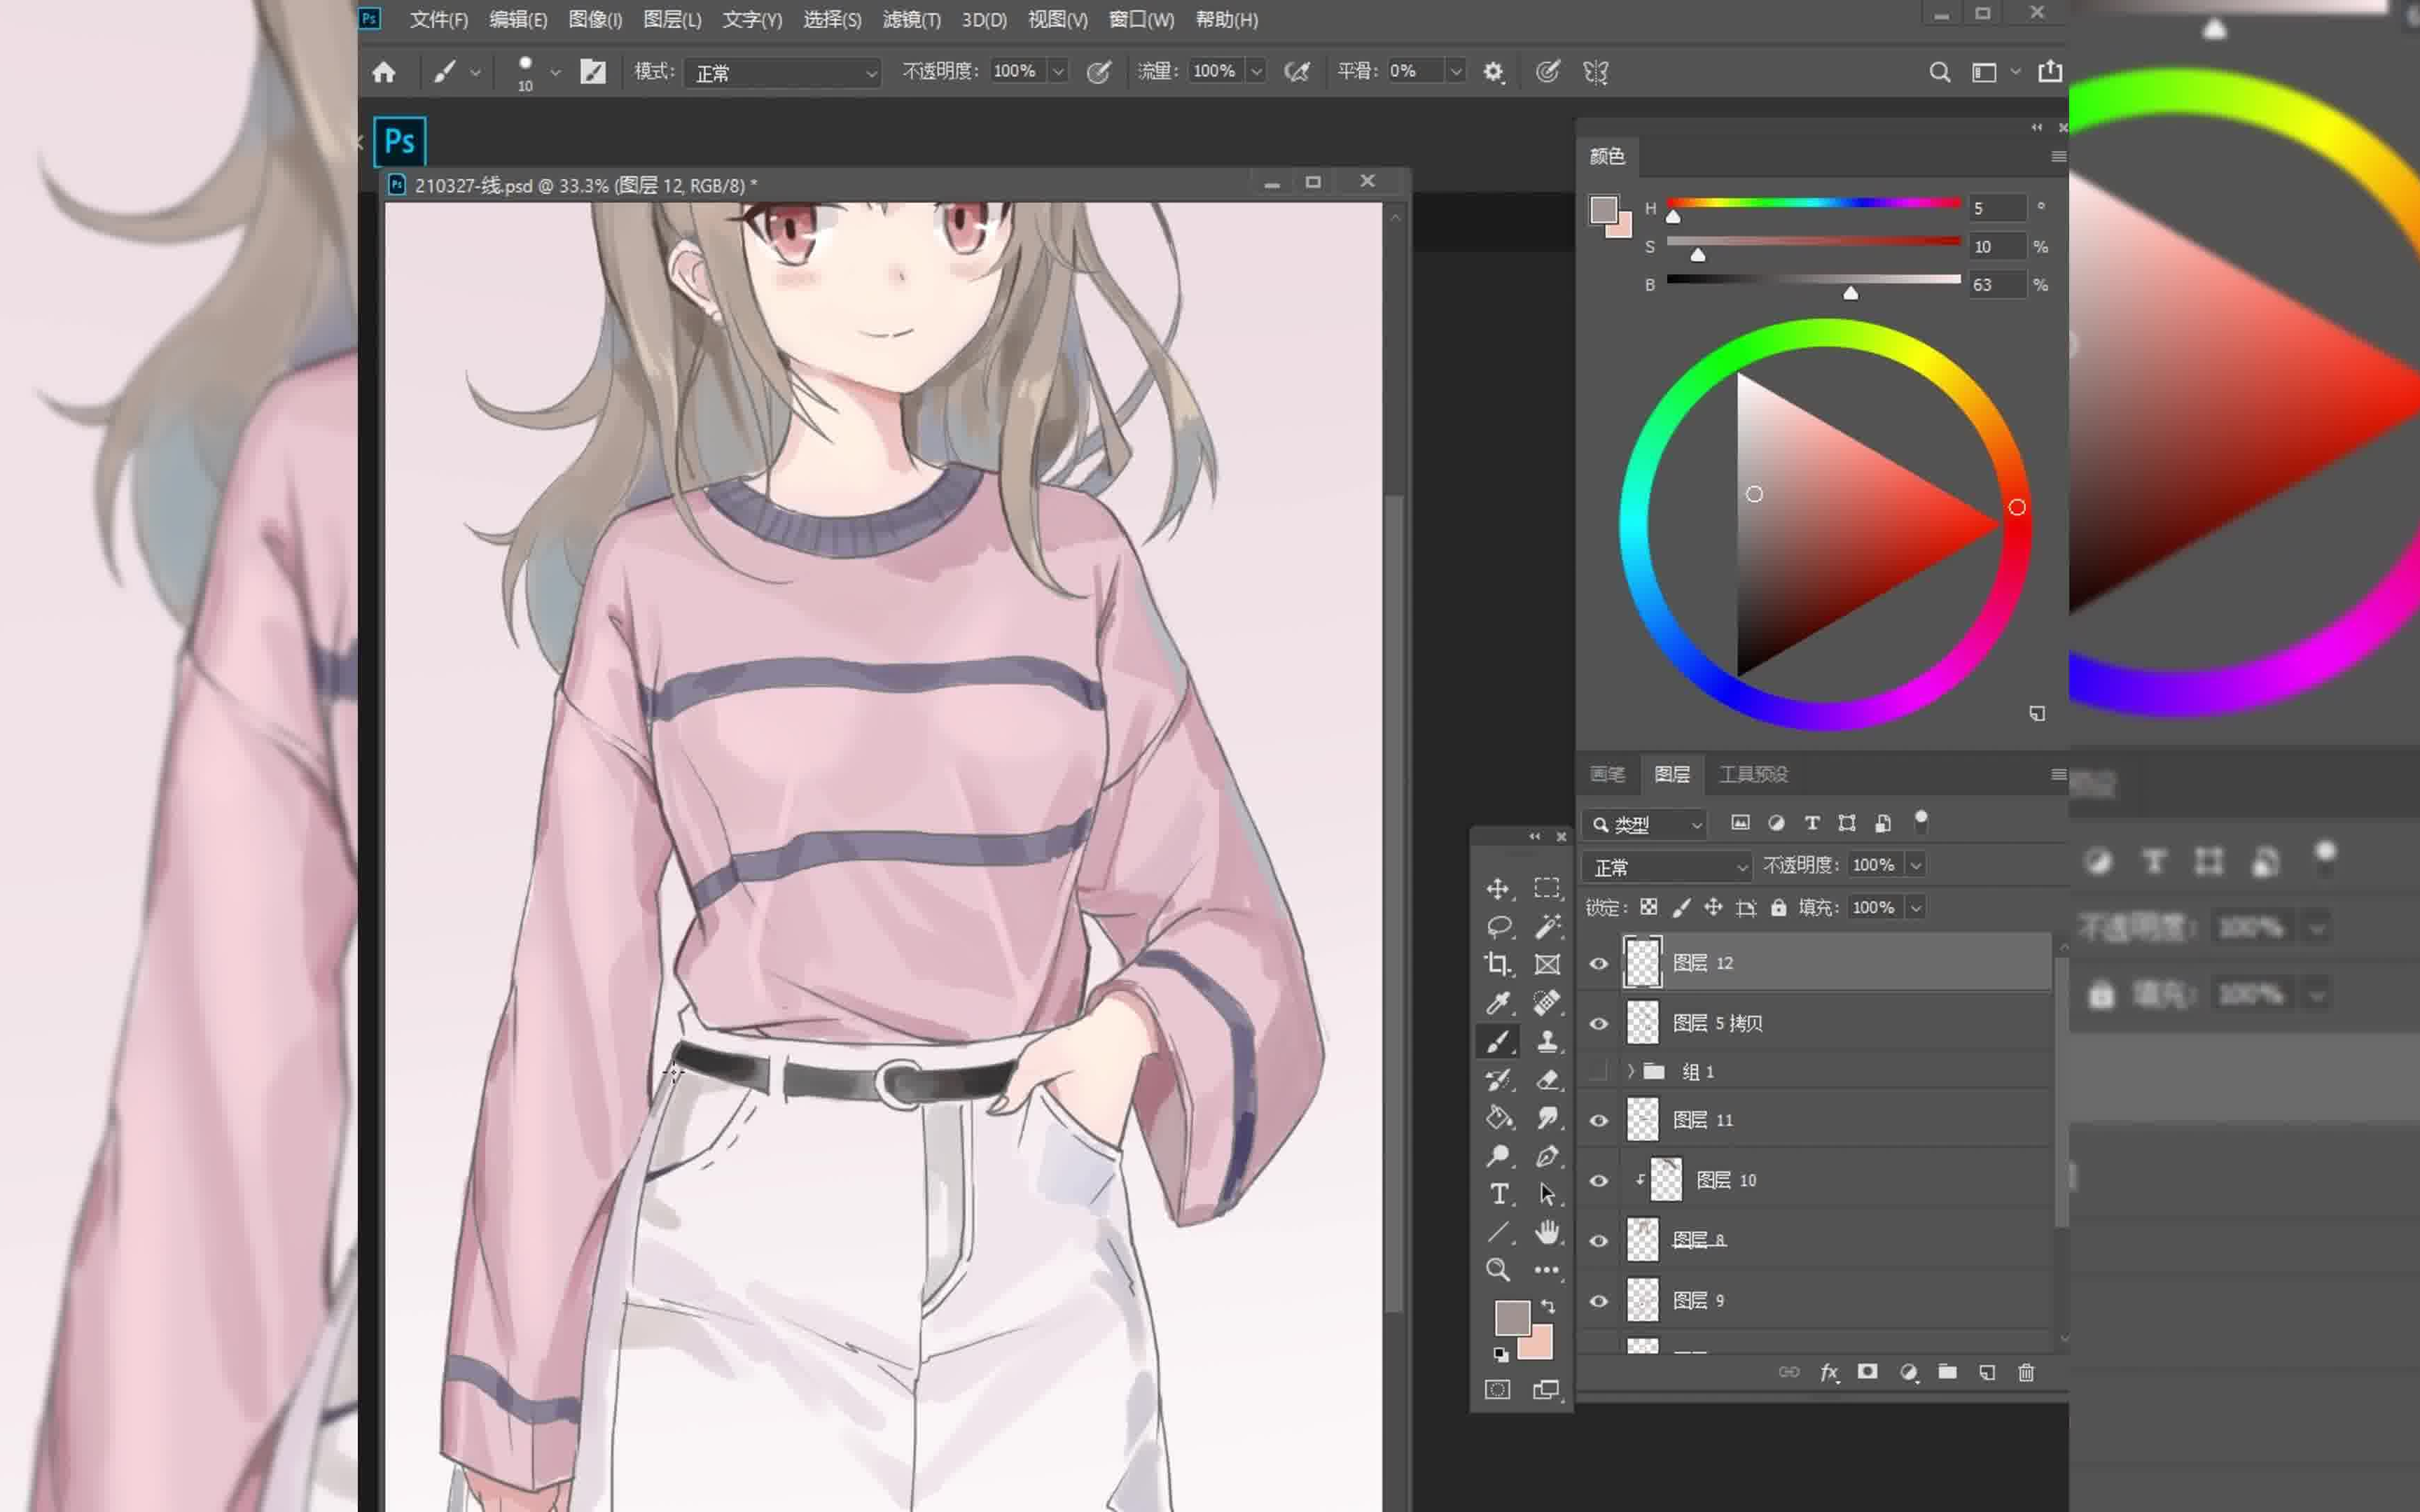
Task: Click the delete layer trash icon
Action: pyautogui.click(x=2026, y=1372)
